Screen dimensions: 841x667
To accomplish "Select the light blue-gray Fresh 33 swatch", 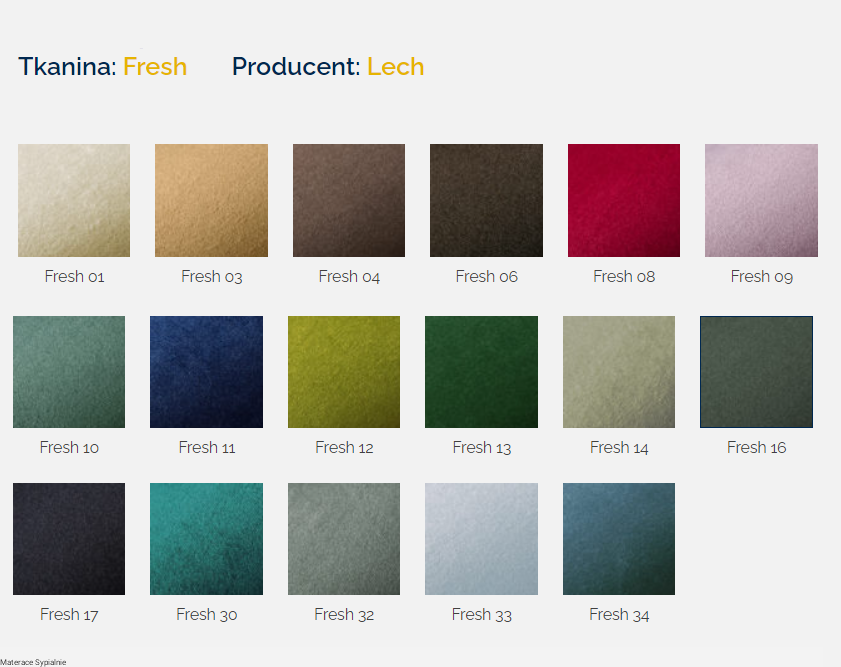I will pyautogui.click(x=482, y=539).
